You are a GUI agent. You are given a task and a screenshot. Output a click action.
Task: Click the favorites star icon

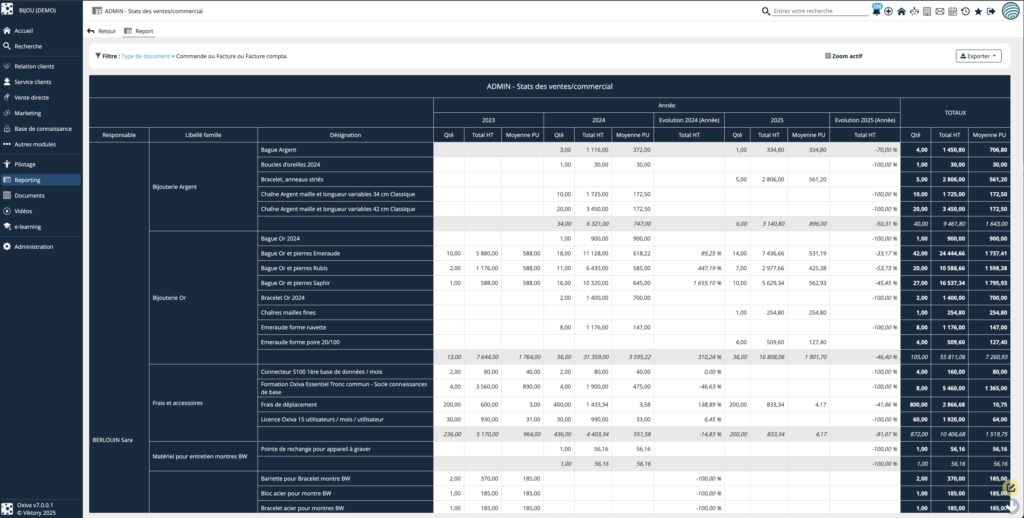(977, 11)
